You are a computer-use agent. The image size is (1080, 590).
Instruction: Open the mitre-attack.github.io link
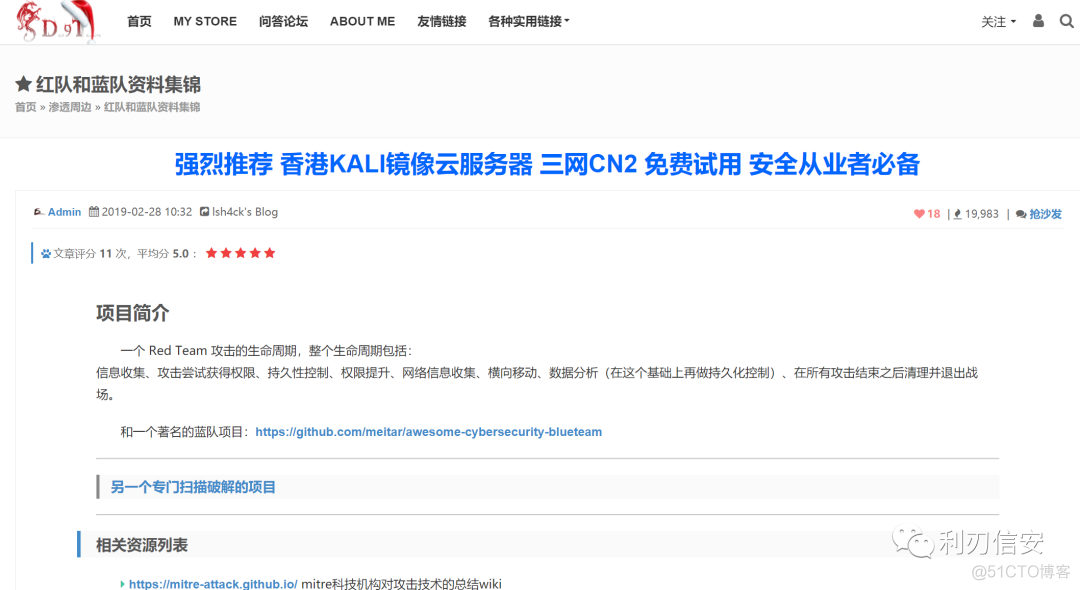coord(213,584)
